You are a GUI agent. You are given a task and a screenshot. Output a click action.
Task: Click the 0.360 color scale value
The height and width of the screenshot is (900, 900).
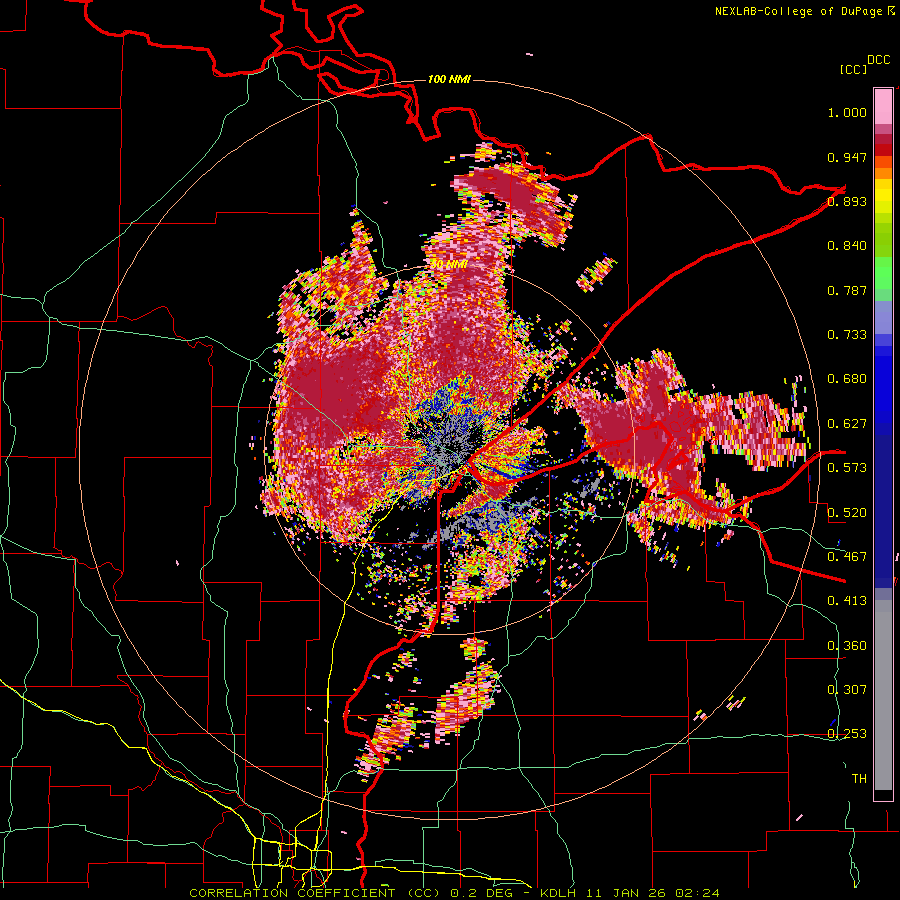(847, 645)
